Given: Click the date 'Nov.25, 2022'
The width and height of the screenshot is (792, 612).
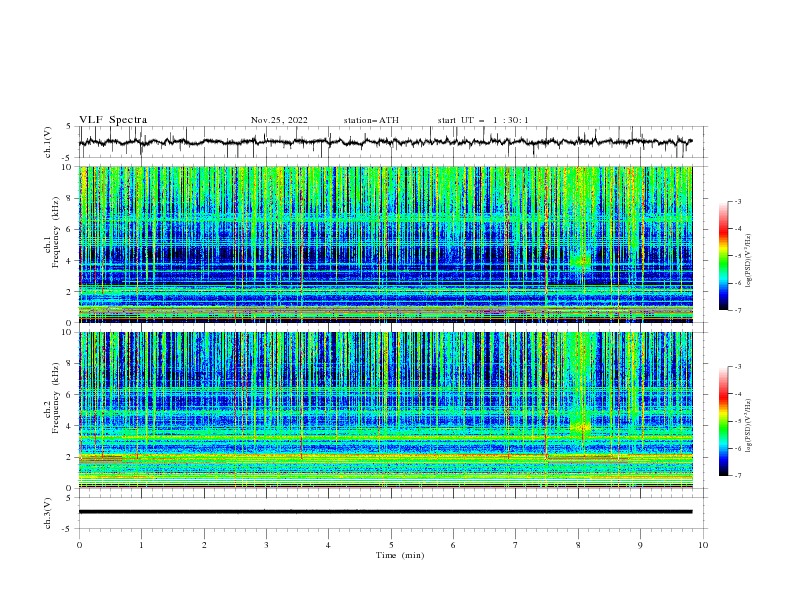Looking at the screenshot, I should [x=279, y=120].
